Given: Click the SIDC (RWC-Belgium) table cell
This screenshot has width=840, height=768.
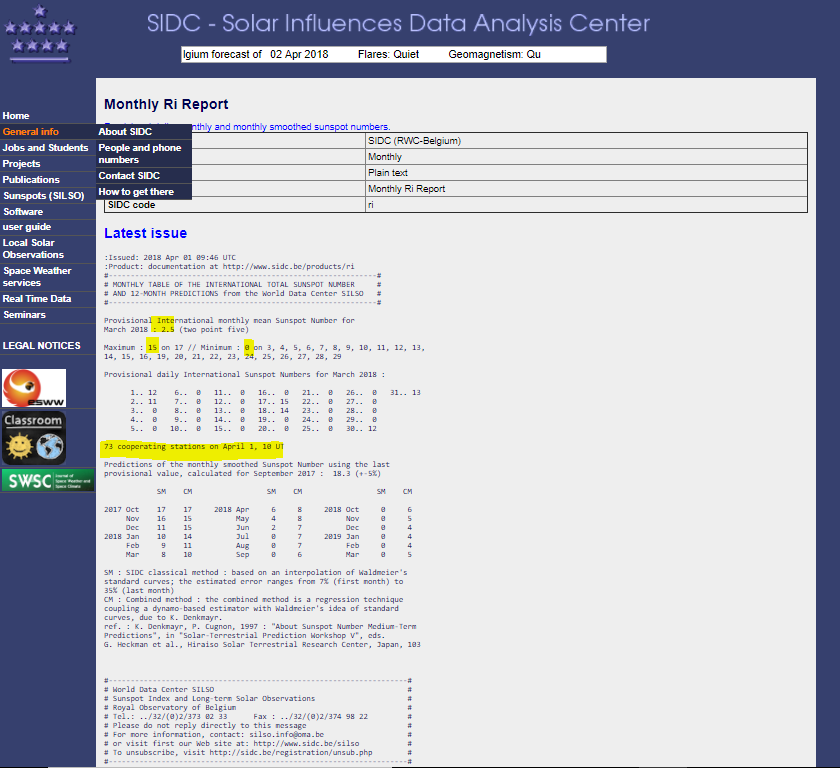Looking at the screenshot, I should (x=587, y=141).
